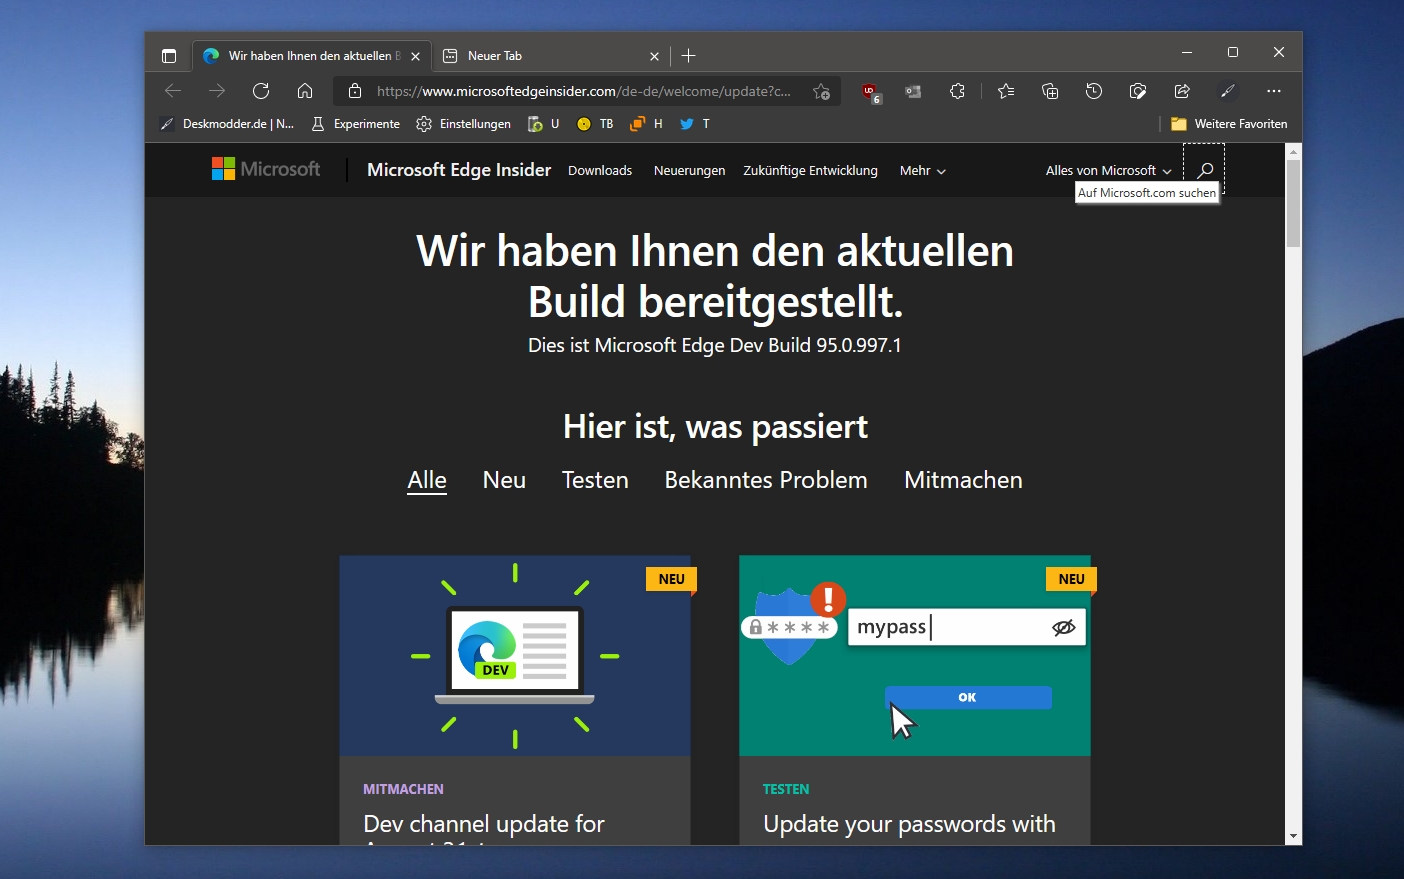Open the Experimente bookmark
Image resolution: width=1404 pixels, height=879 pixels.
tap(355, 124)
